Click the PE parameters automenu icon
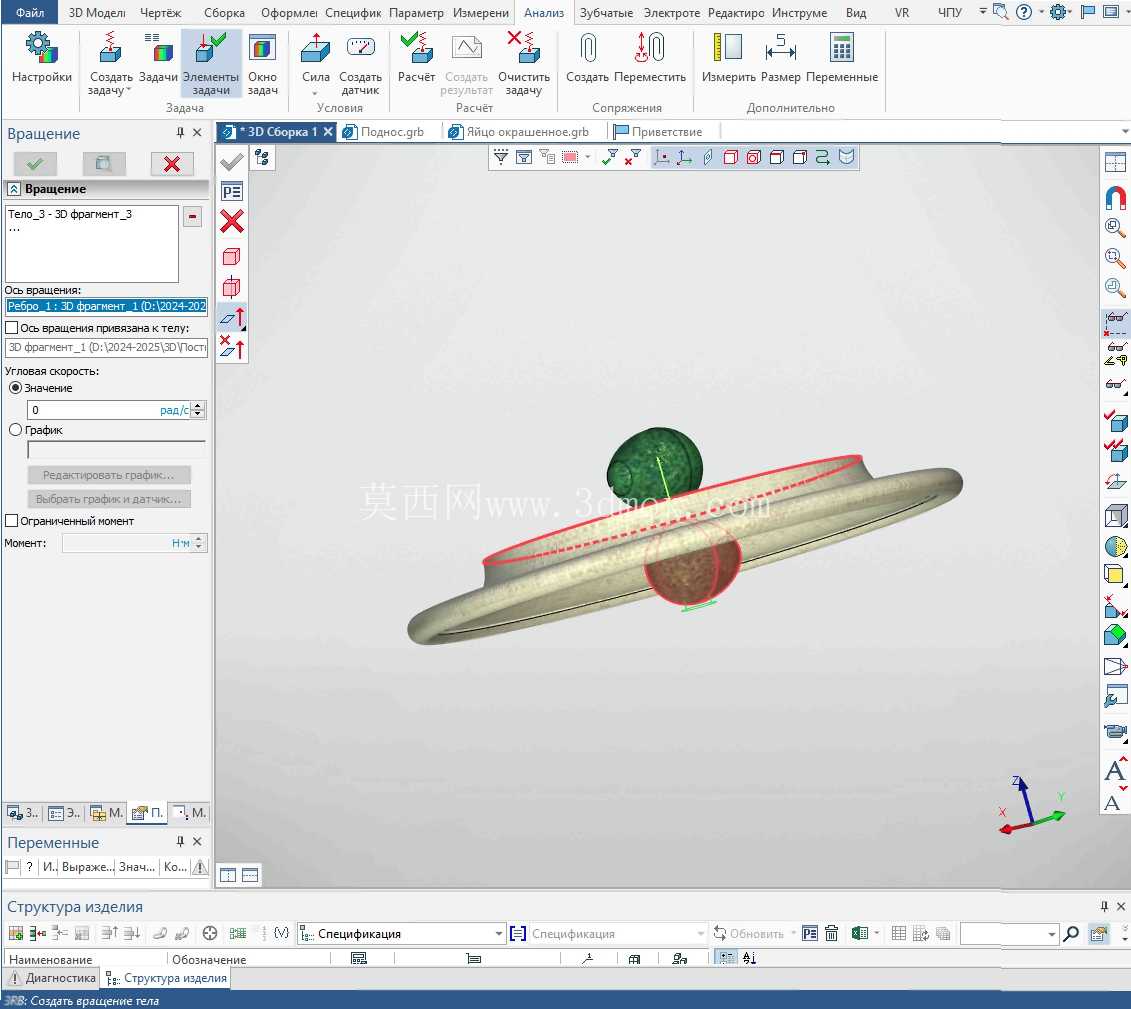1131x1009 pixels. [232, 192]
